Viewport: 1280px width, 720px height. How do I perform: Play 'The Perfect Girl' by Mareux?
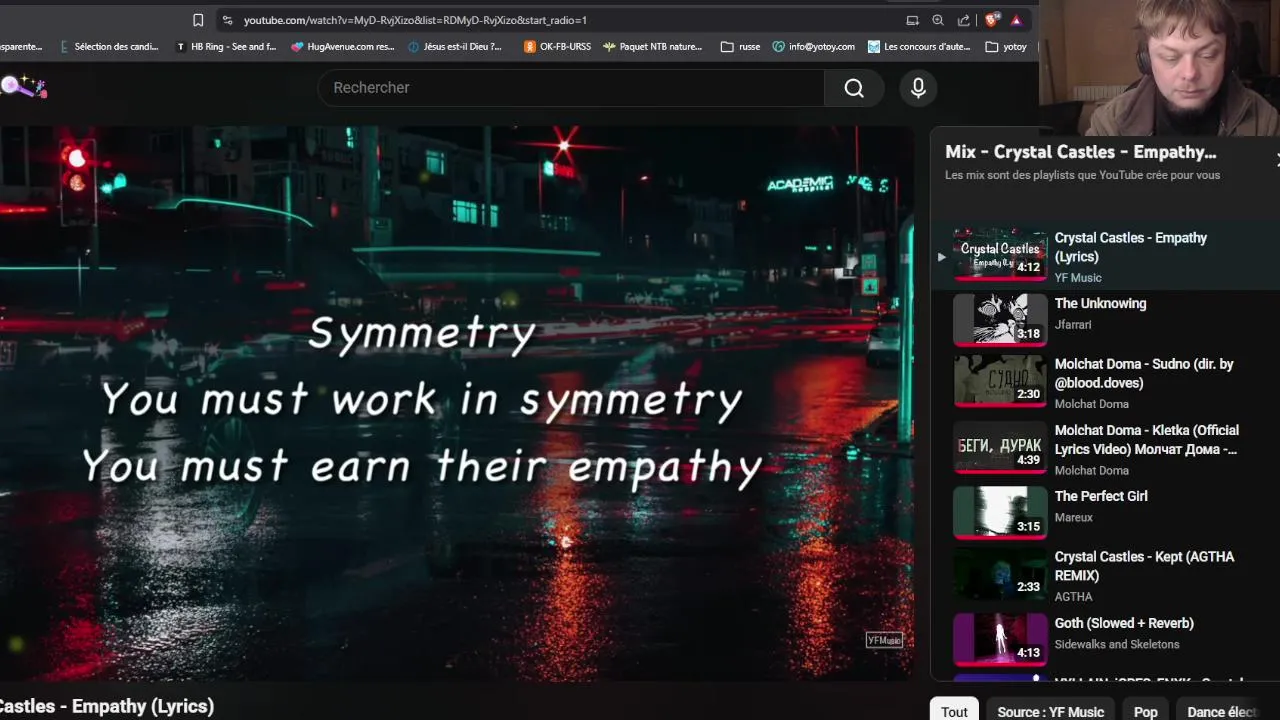1101,496
